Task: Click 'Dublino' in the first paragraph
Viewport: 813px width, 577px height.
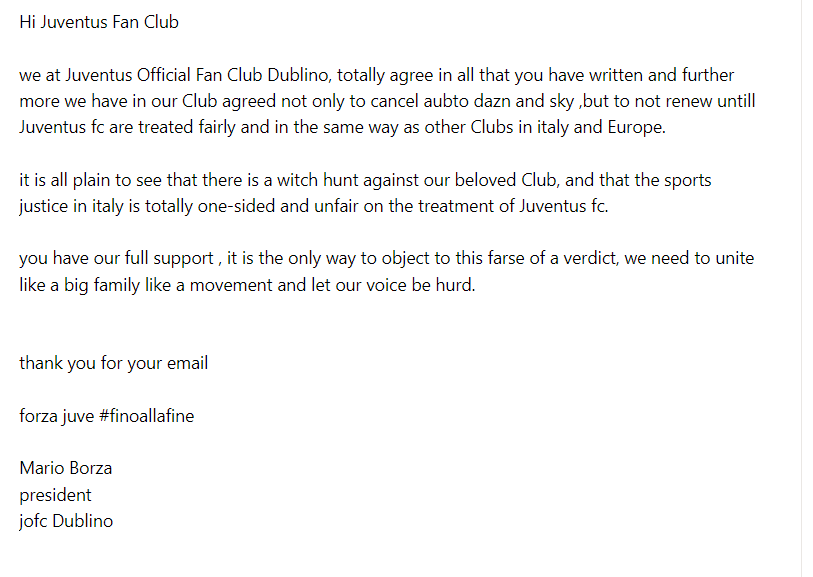Action: pyautogui.click(x=299, y=75)
